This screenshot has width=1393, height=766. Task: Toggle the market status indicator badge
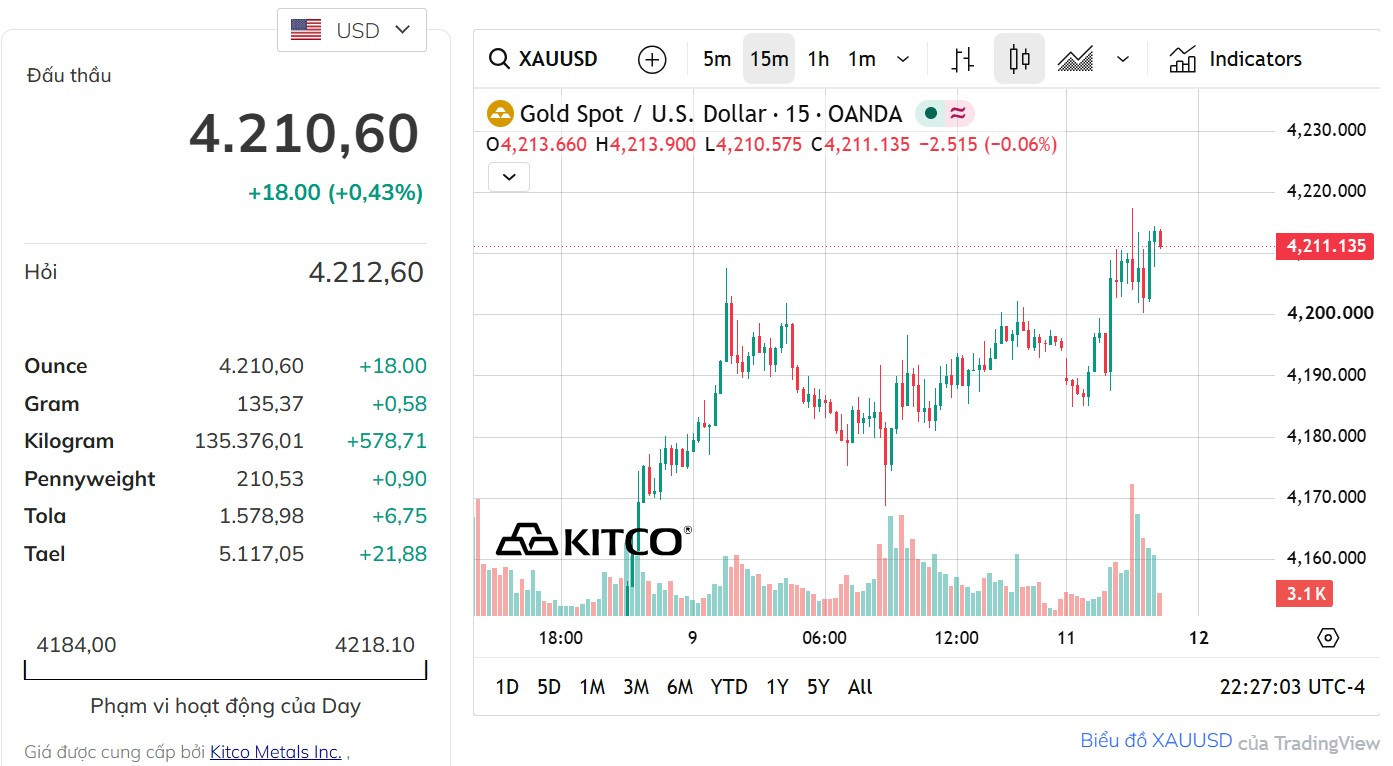[x=945, y=114]
